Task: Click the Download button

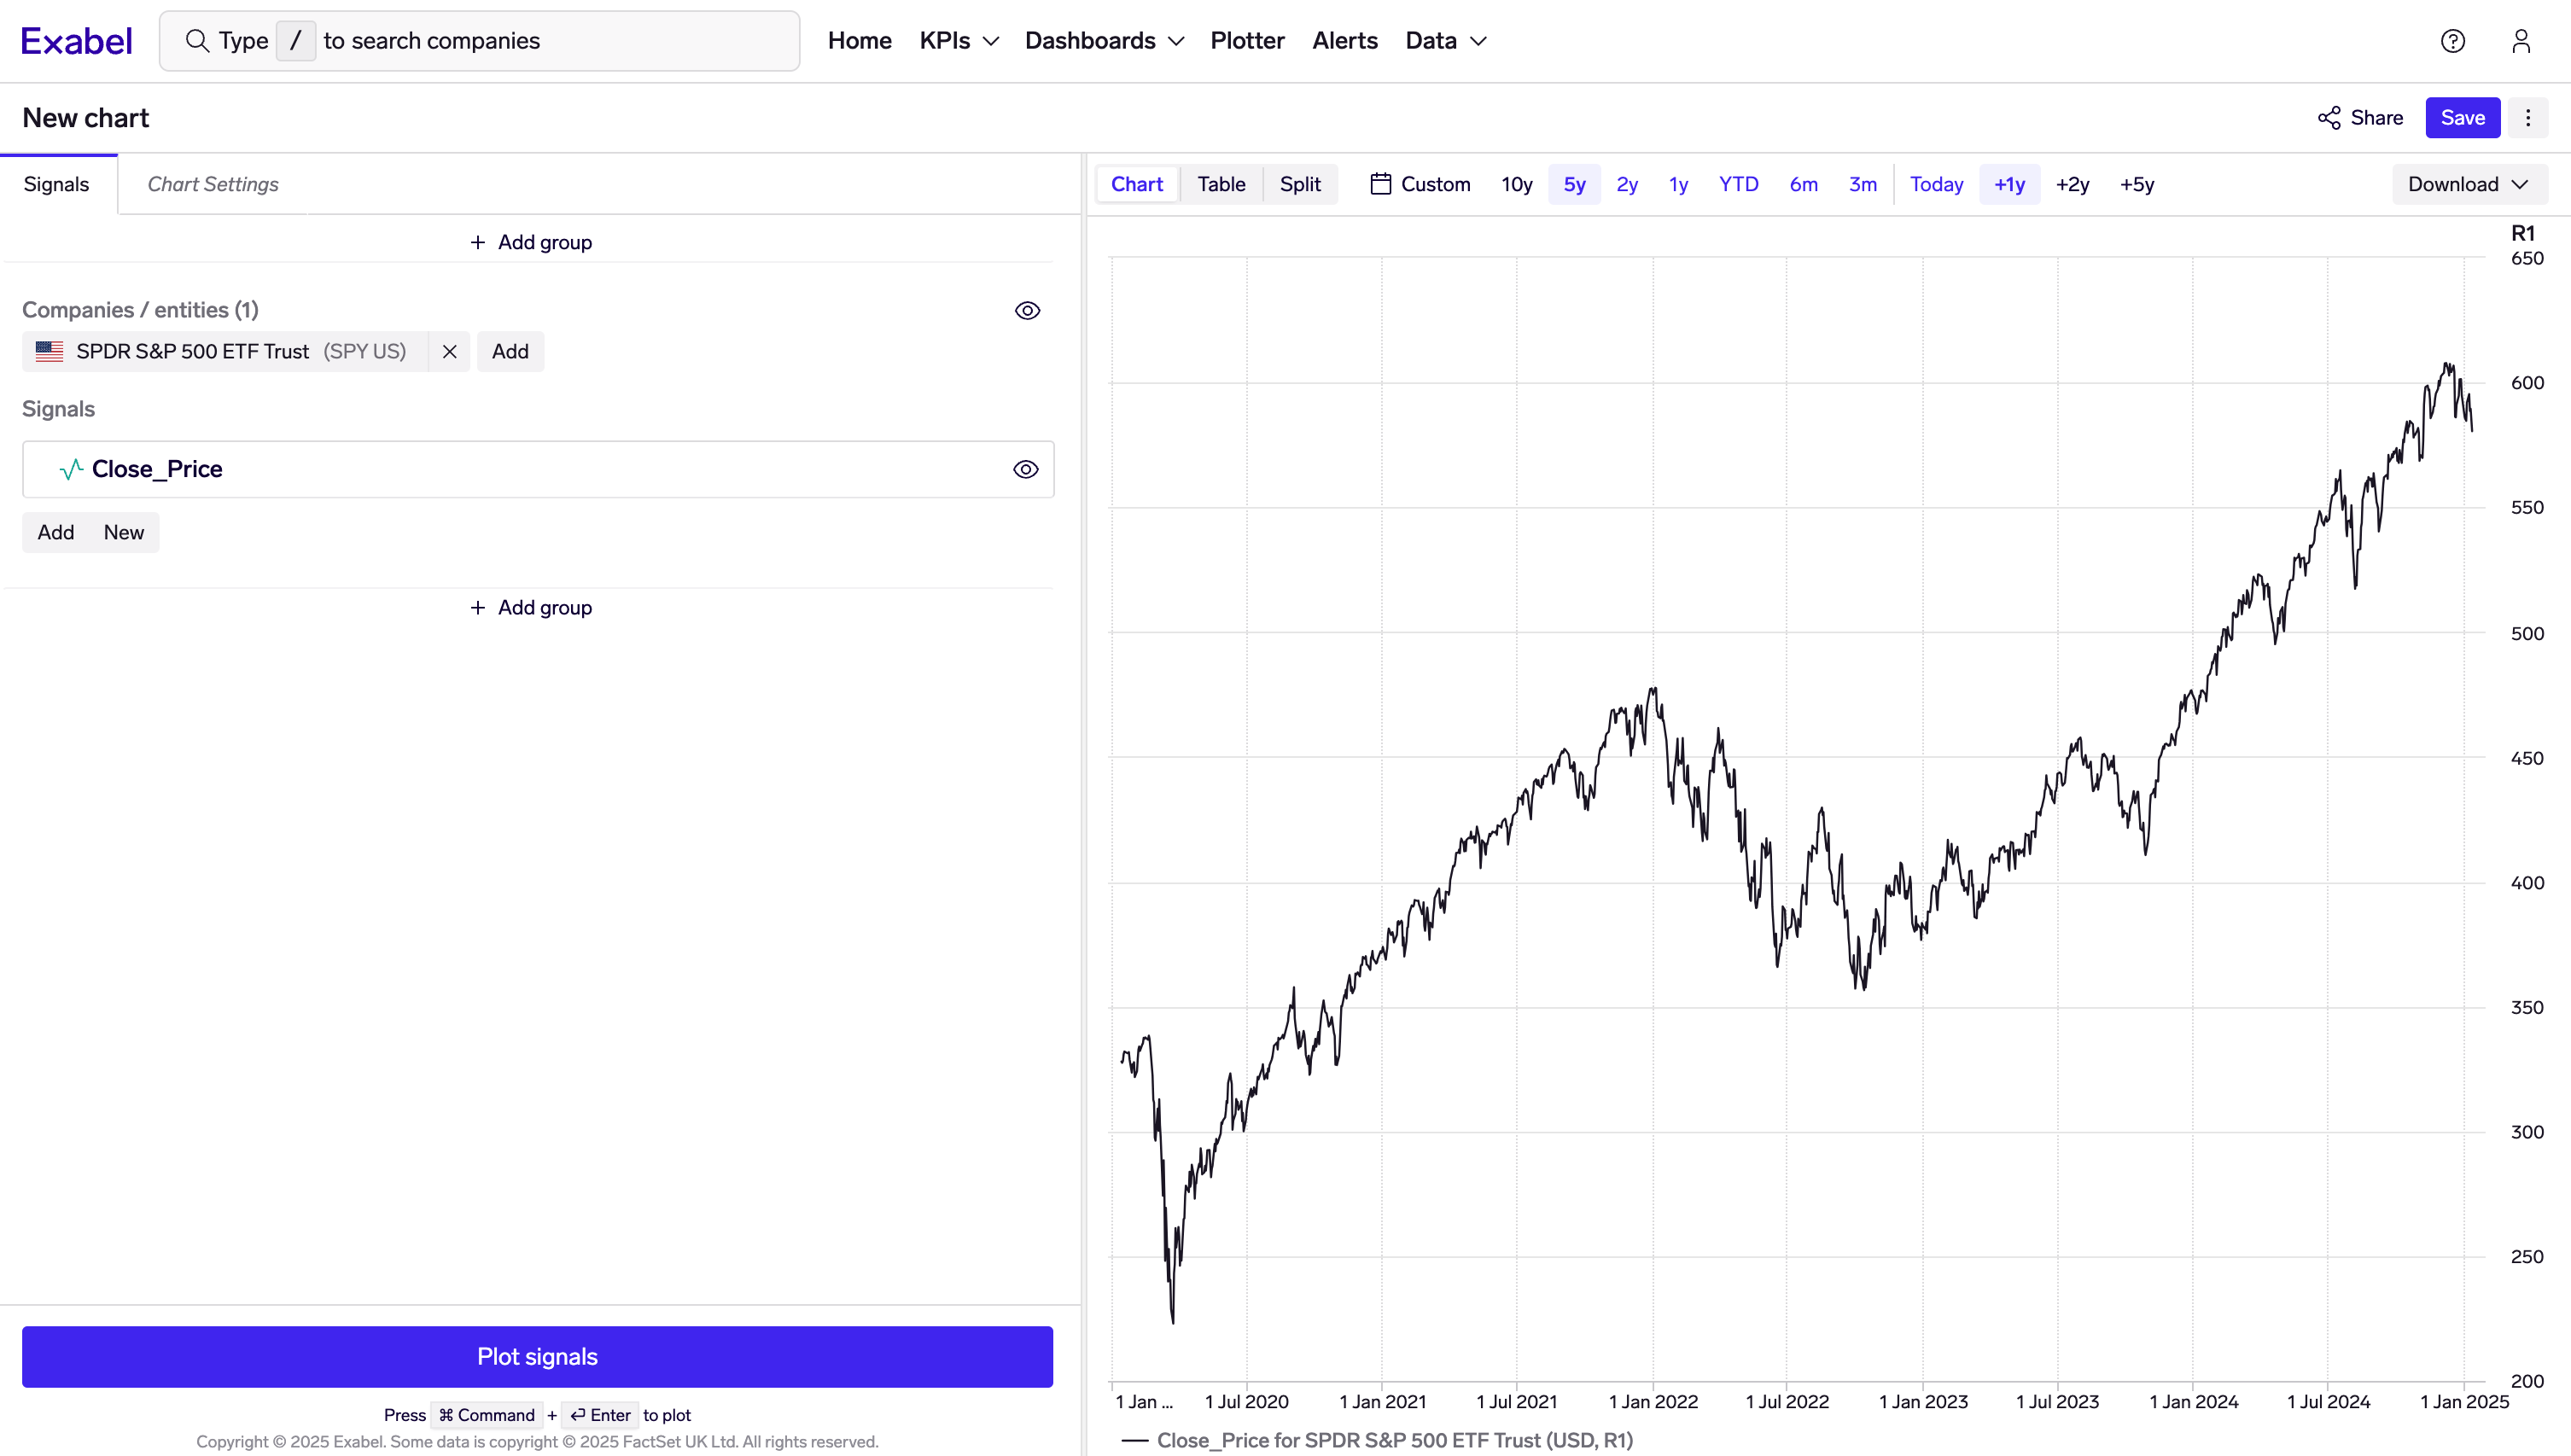Action: pos(2465,183)
